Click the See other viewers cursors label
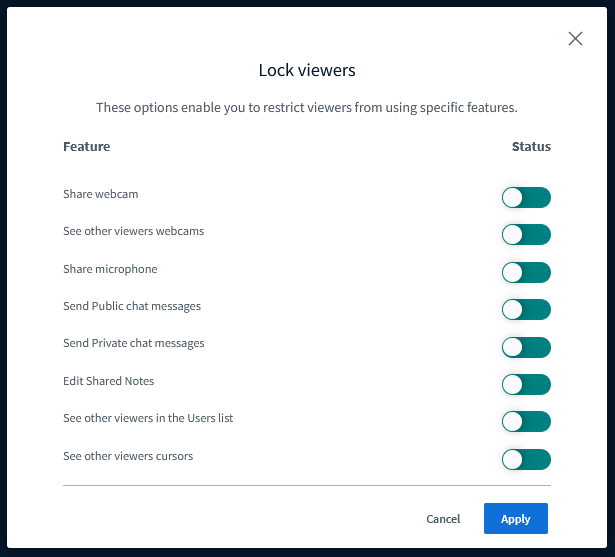This screenshot has height=557, width=615. [x=128, y=456]
